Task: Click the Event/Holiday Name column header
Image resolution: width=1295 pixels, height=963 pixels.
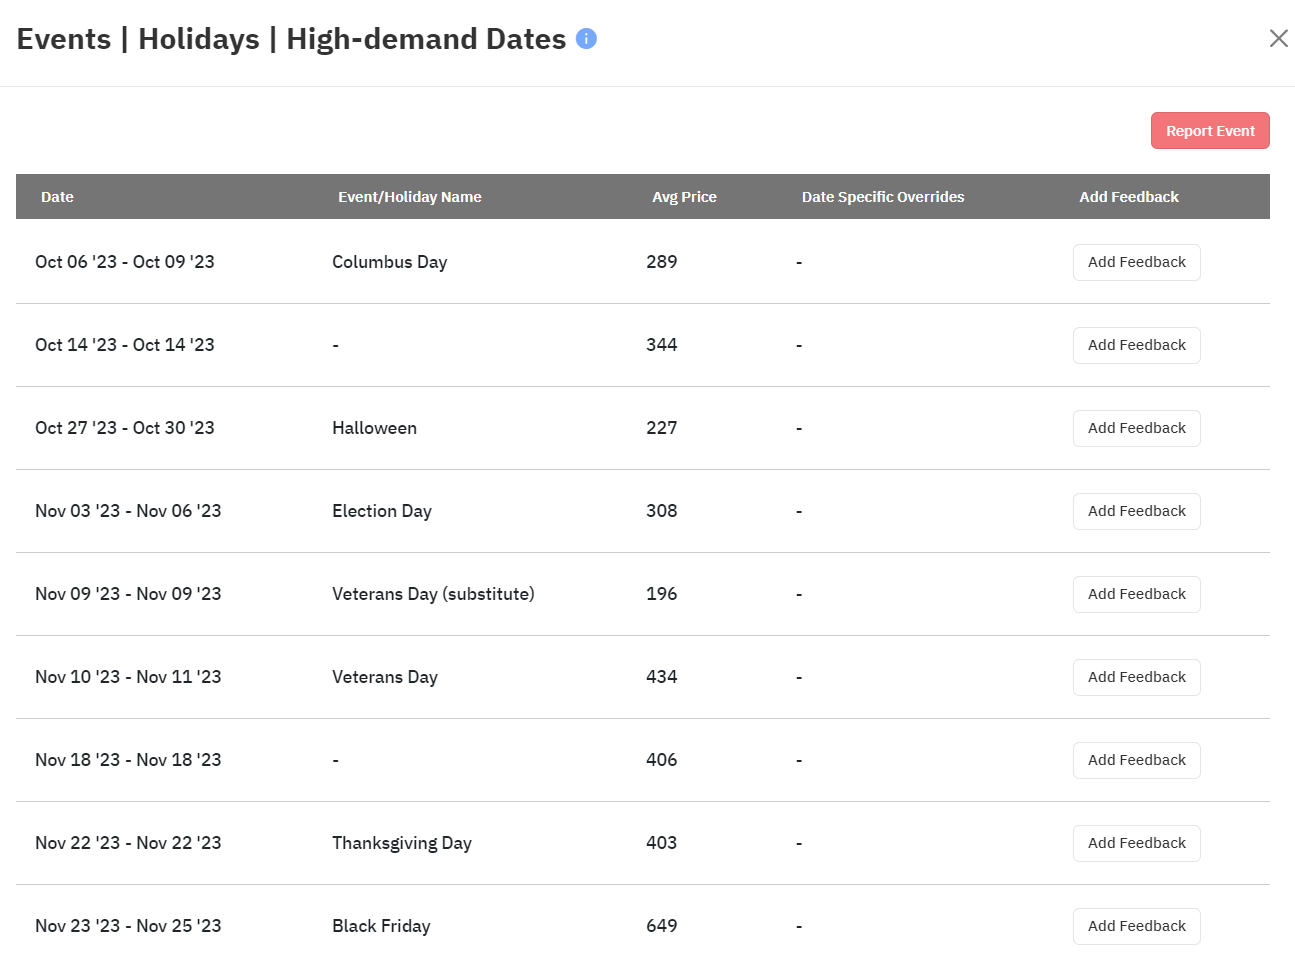Action: coord(410,197)
